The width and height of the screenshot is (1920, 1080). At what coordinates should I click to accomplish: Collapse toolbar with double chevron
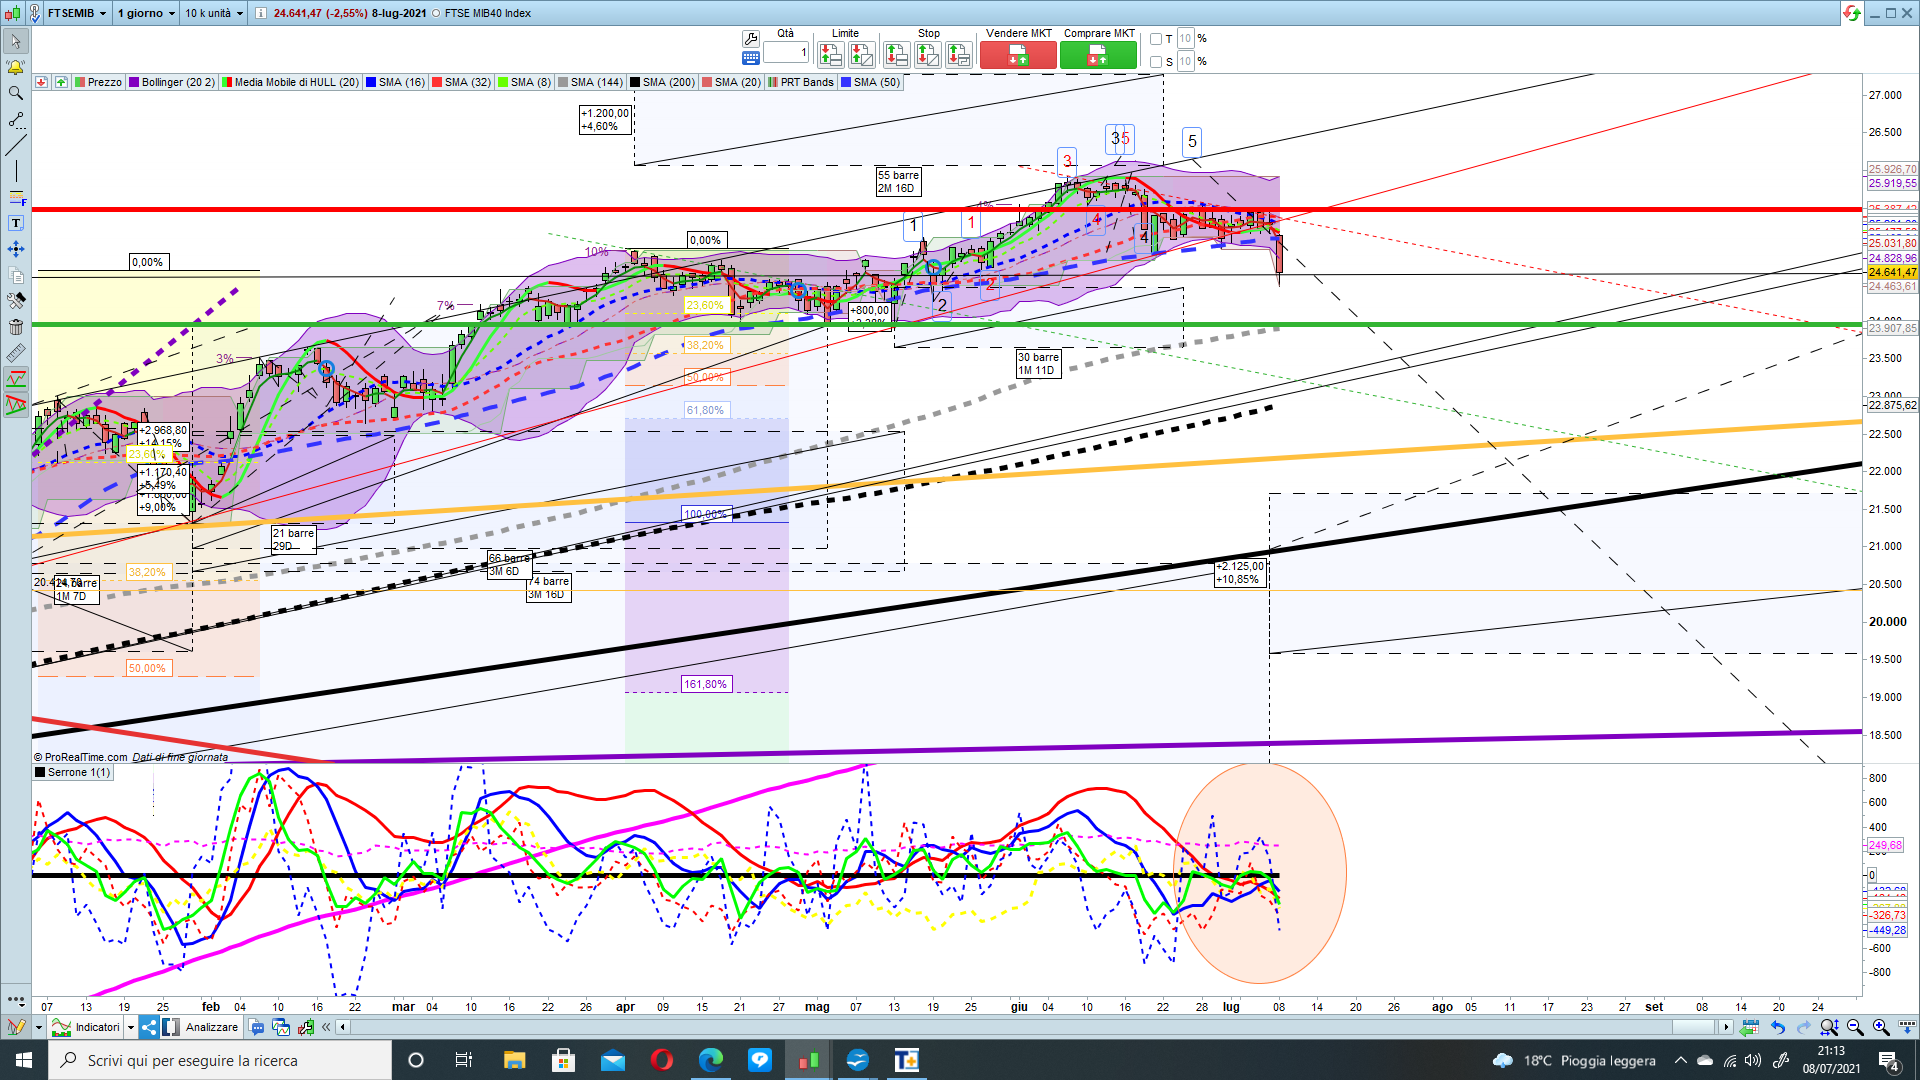326,1027
